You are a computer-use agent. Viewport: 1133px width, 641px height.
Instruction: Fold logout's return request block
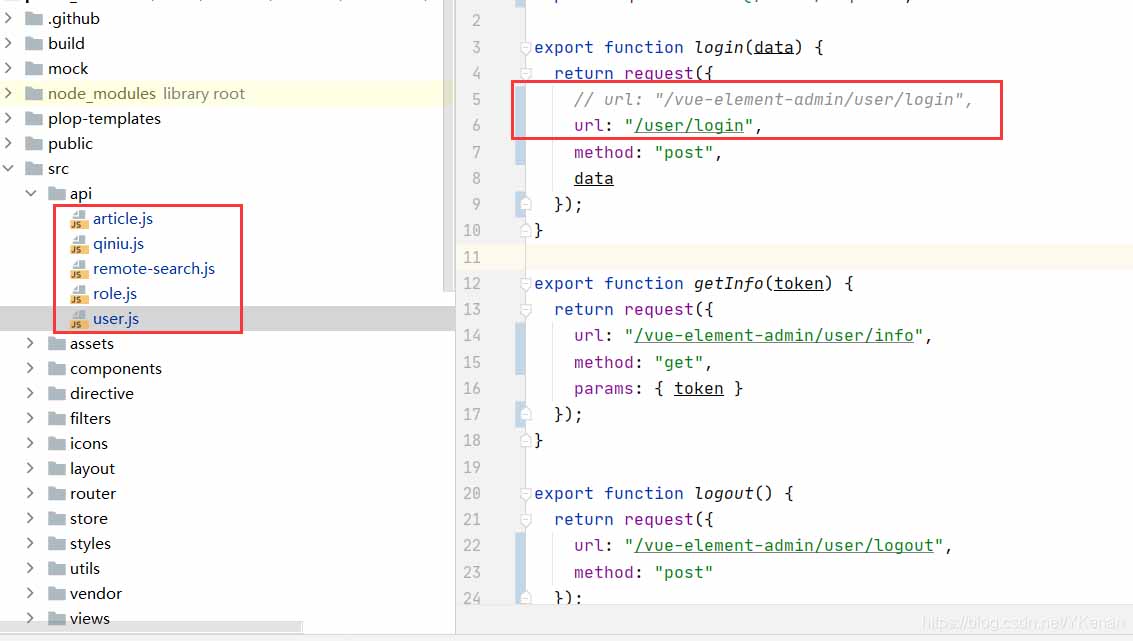coord(526,520)
